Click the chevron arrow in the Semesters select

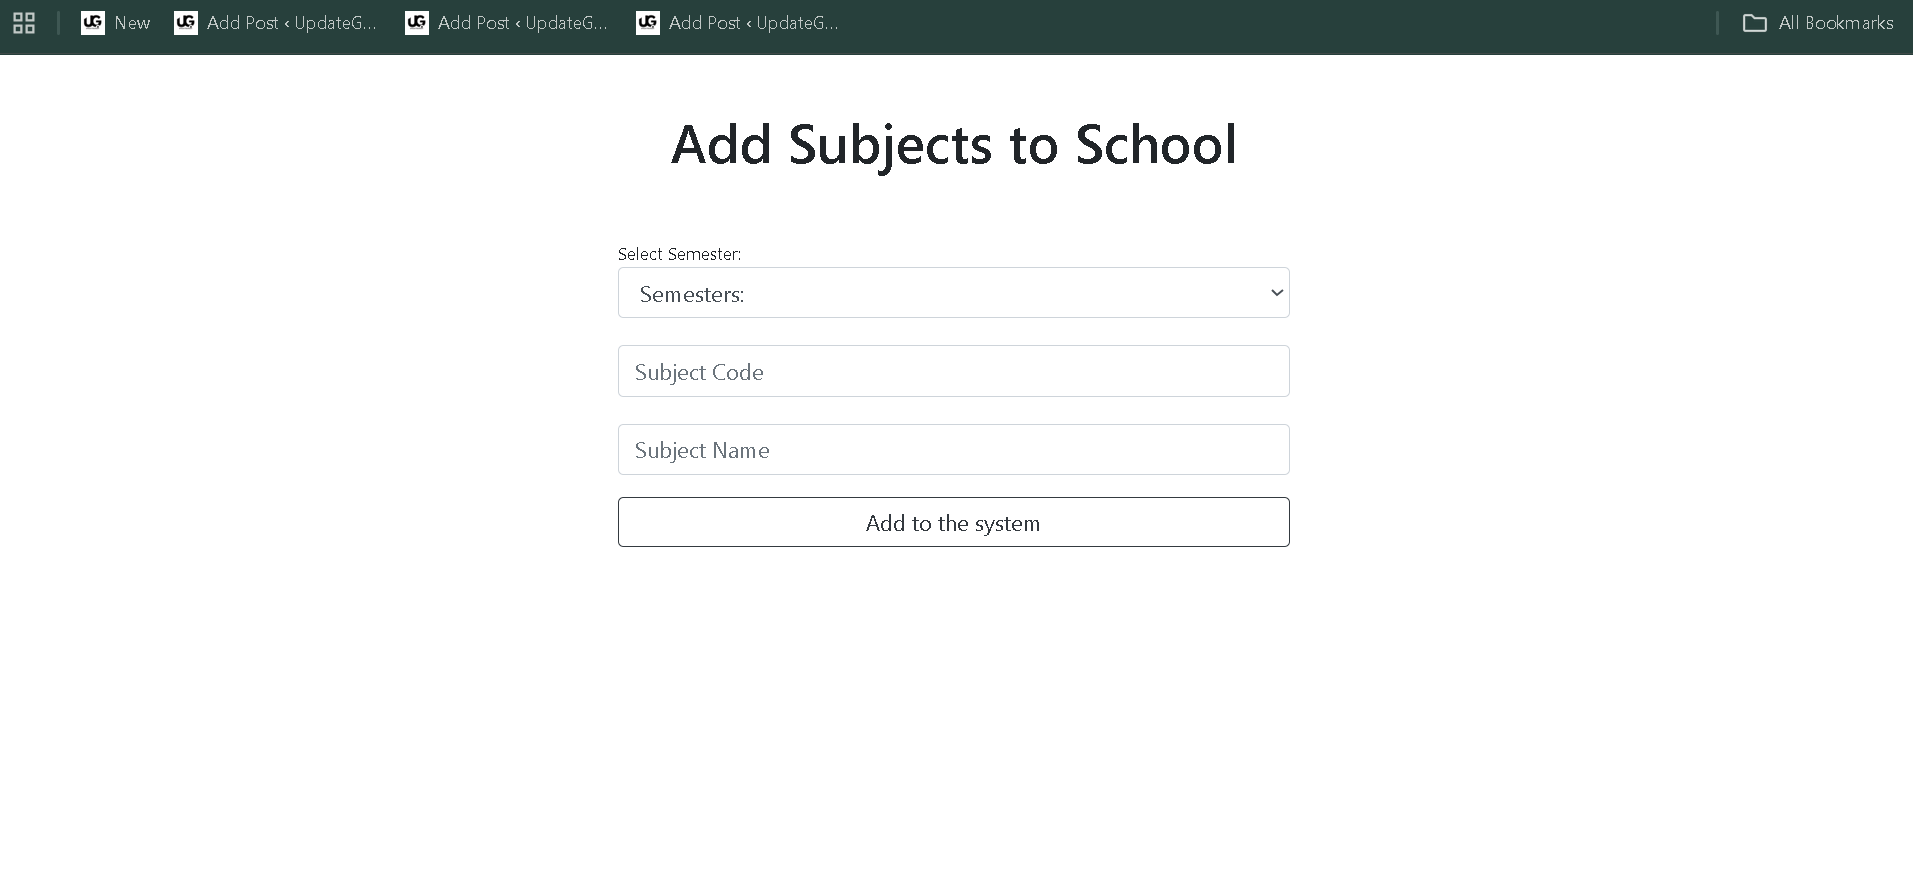[x=1276, y=293]
